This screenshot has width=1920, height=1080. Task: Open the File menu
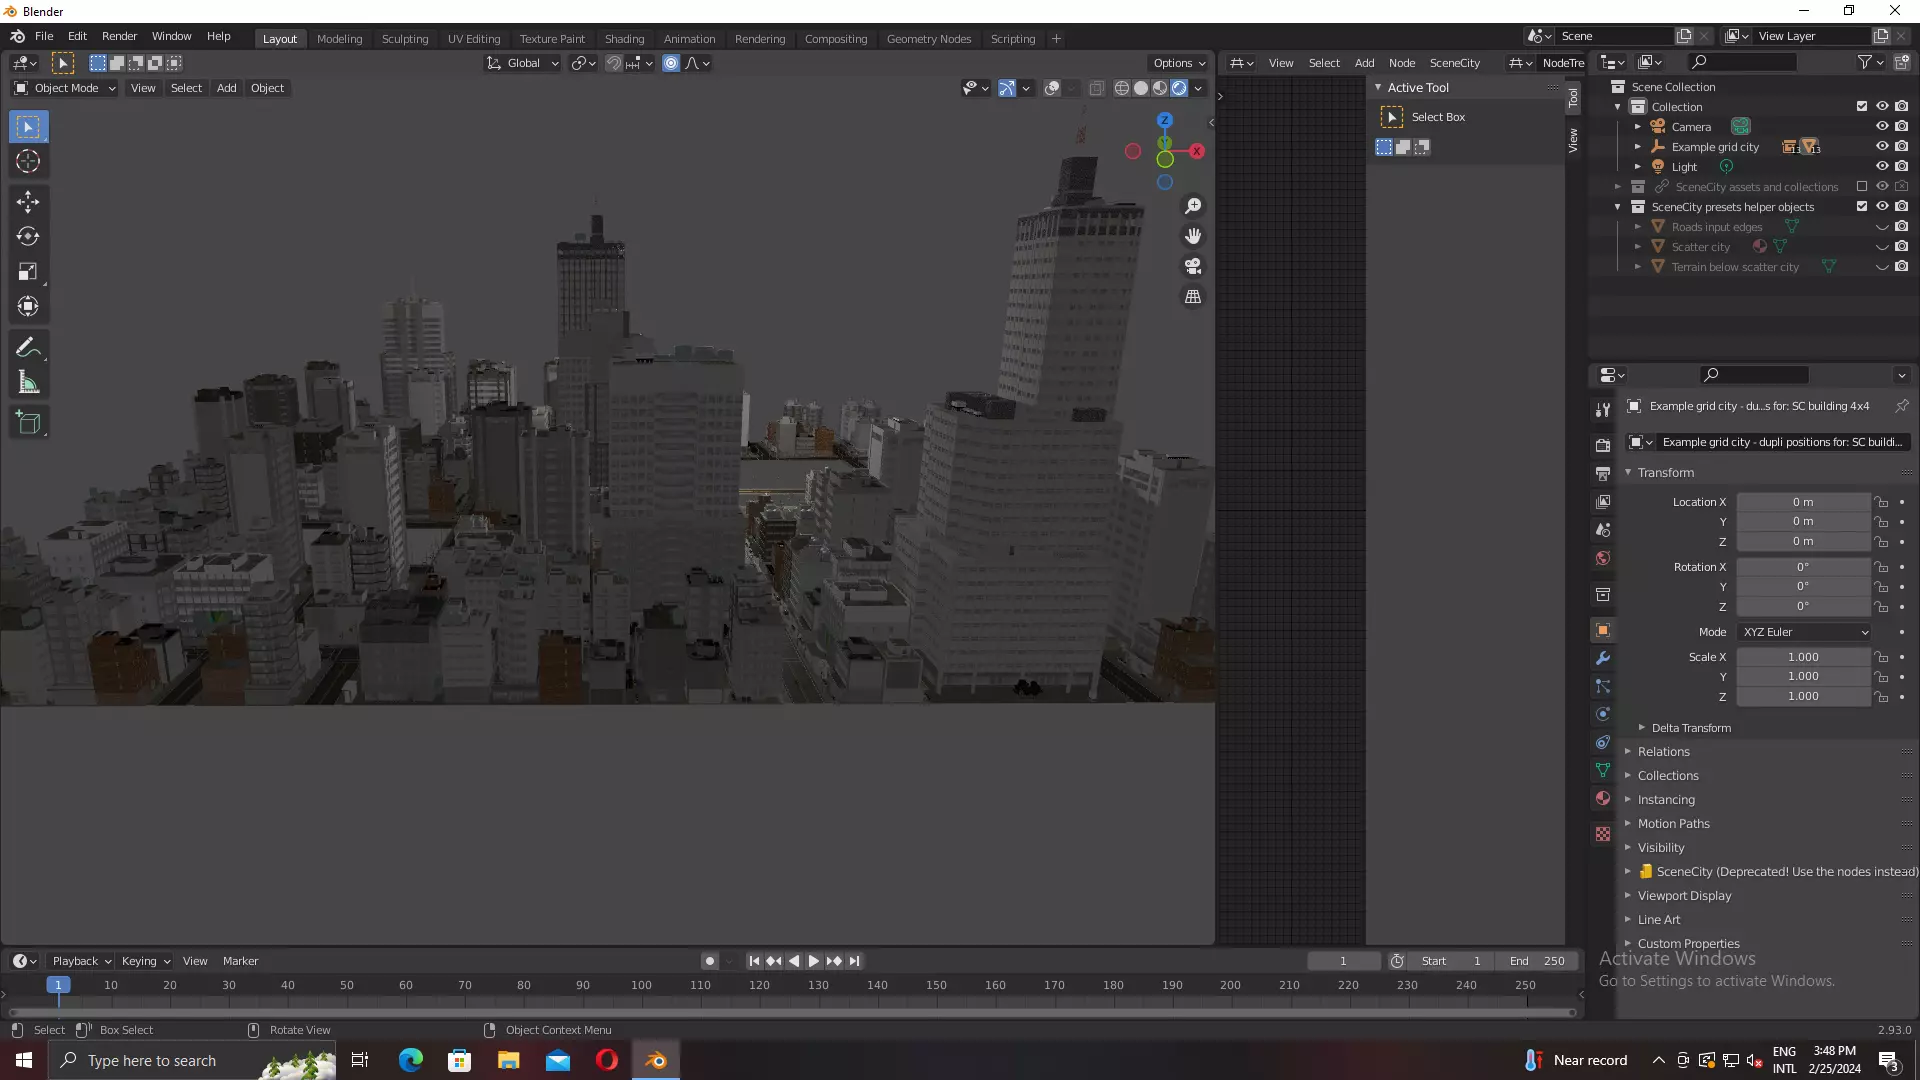(x=44, y=37)
